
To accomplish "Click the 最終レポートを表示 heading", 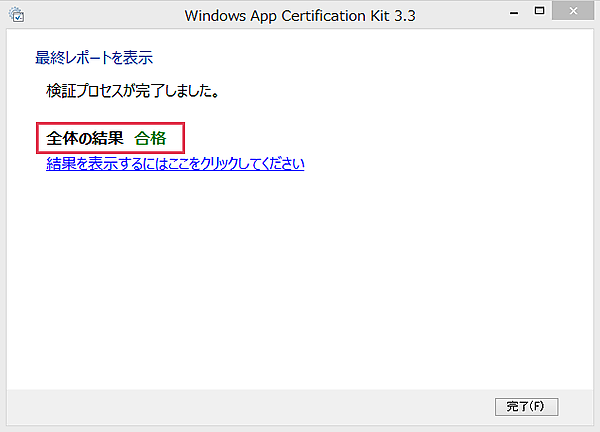I will [94, 58].
